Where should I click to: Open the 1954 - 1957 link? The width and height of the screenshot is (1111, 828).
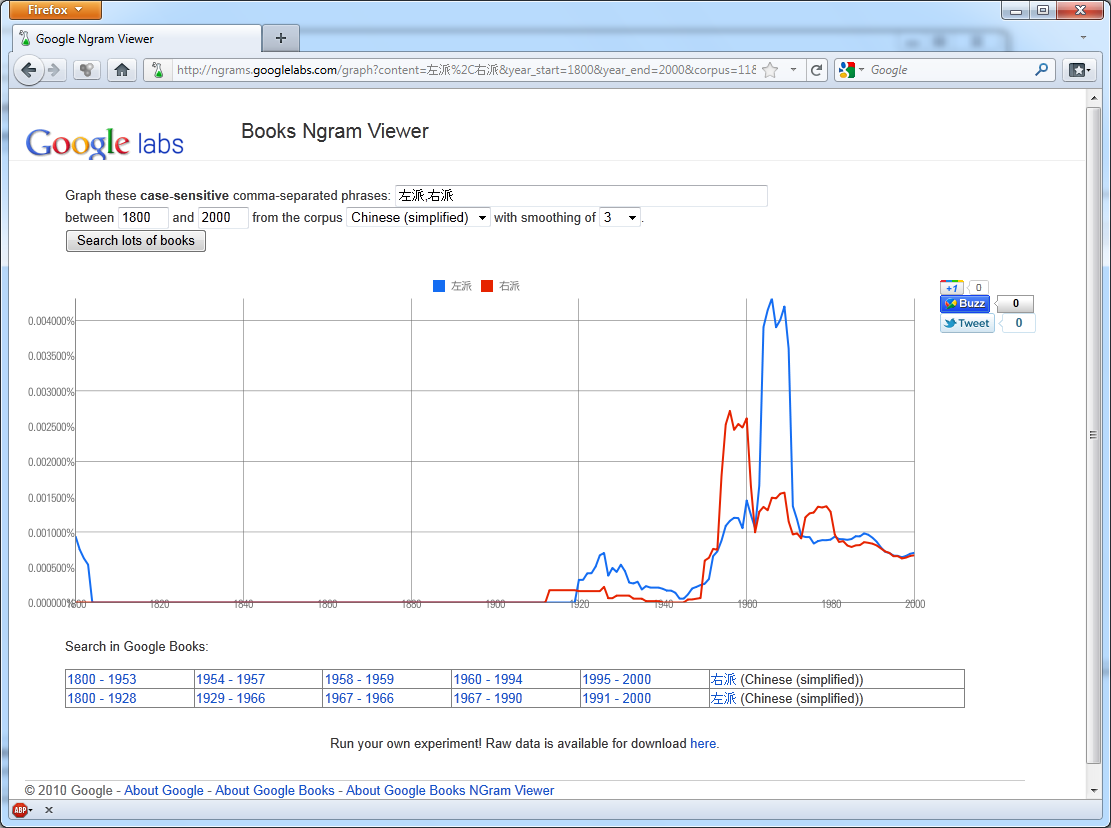230,679
